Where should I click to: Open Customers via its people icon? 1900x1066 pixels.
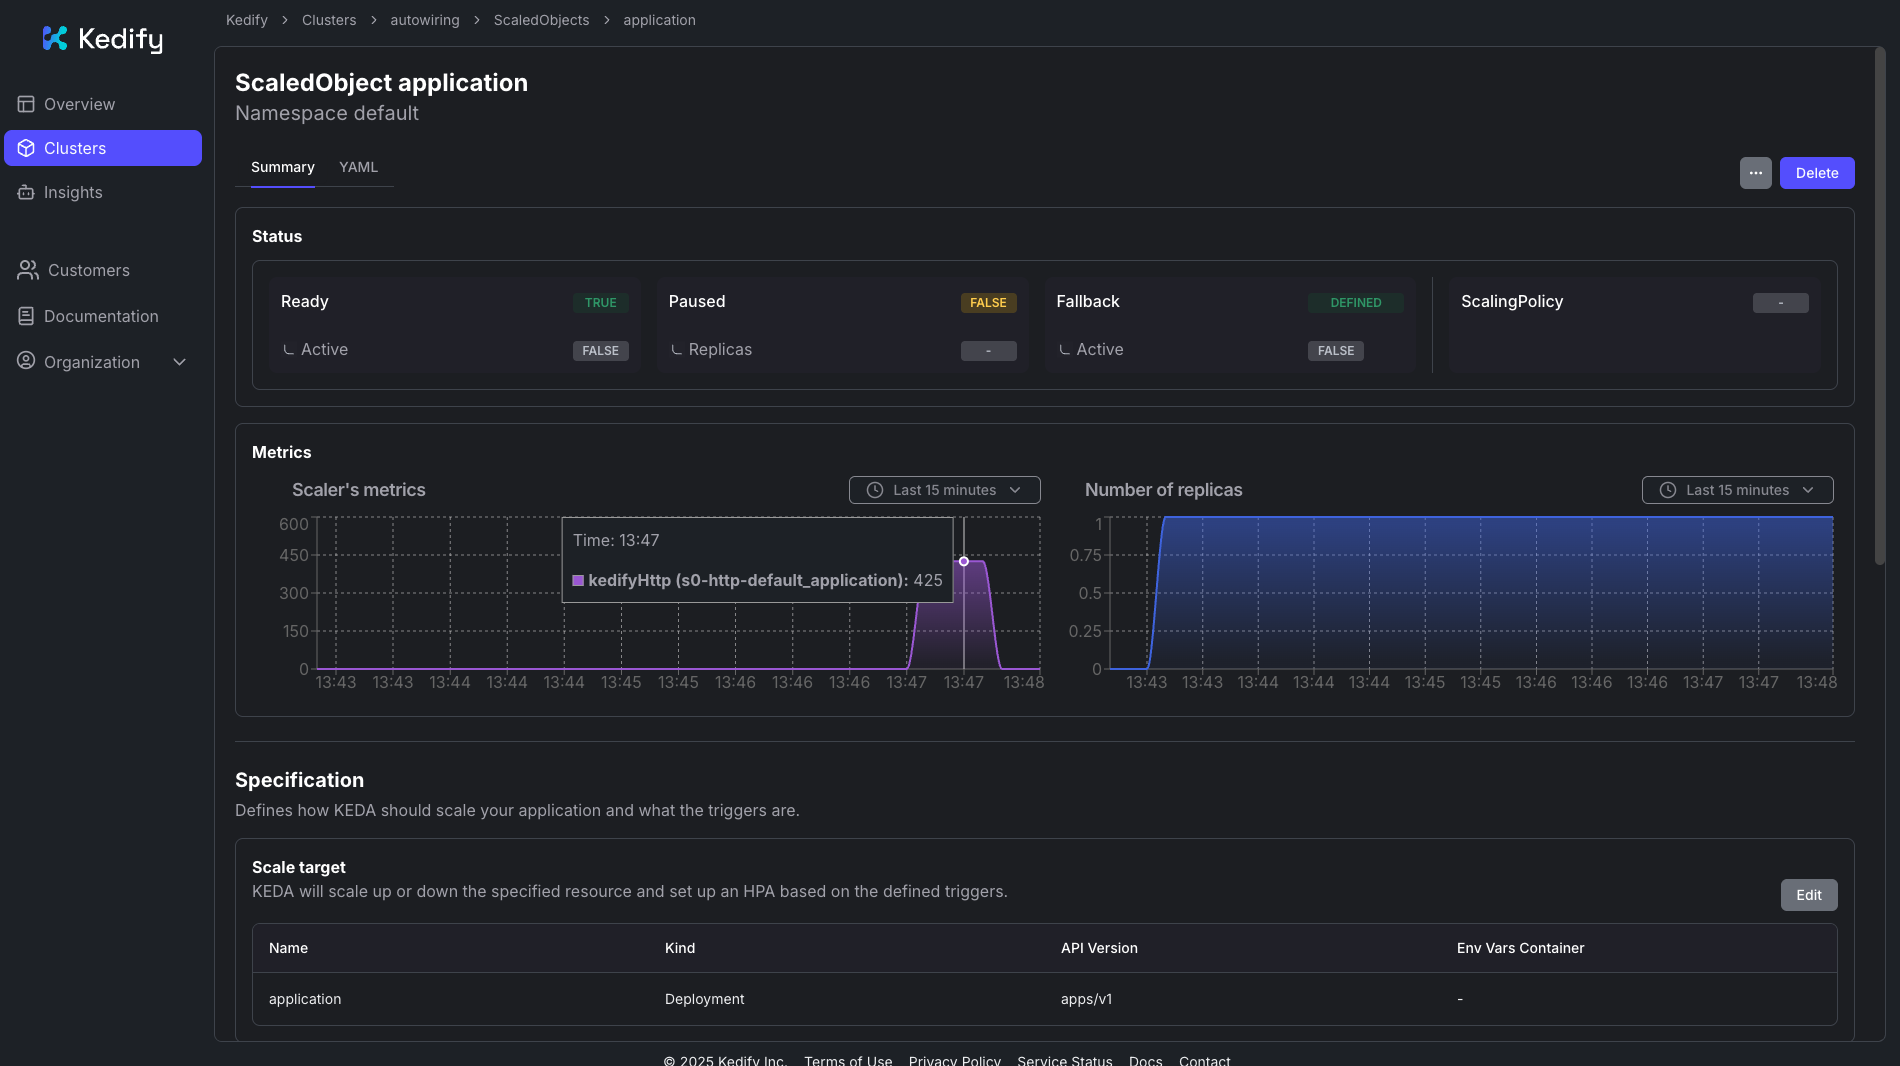(x=28, y=270)
